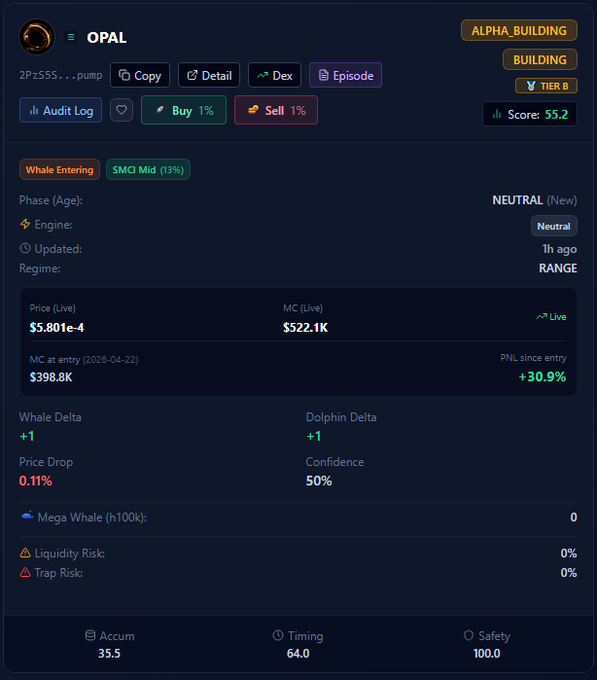Click the Whale Delta value +1

pyautogui.click(x=27, y=436)
